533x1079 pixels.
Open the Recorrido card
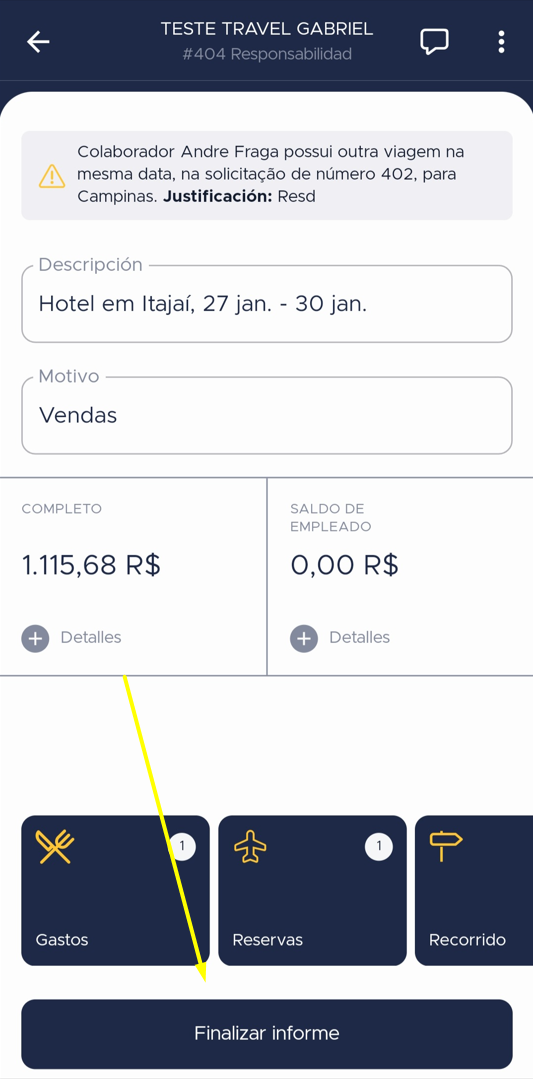click(x=474, y=890)
